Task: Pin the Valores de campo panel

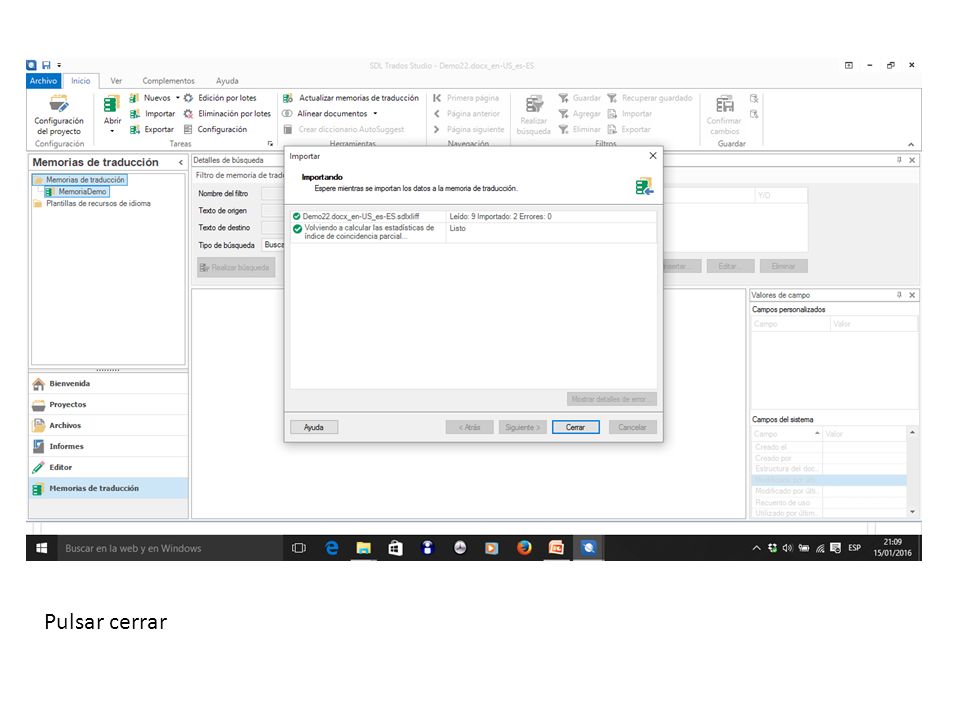Action: pos(899,295)
